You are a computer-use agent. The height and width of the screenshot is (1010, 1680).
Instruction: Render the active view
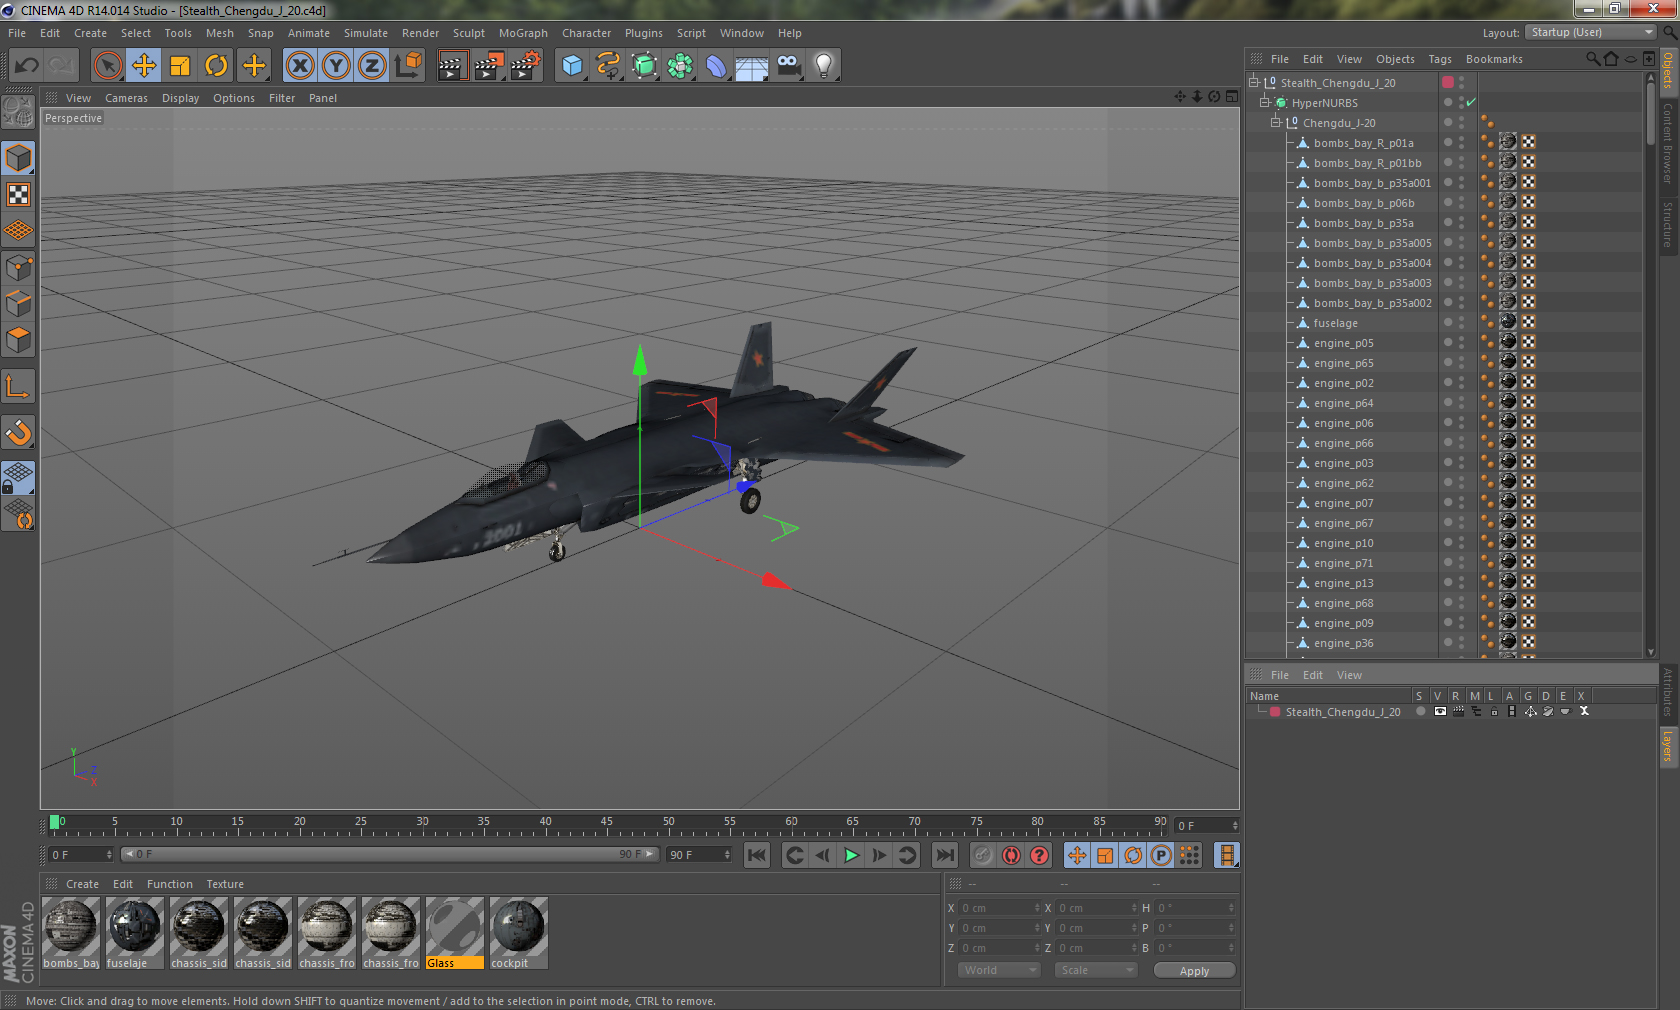(x=452, y=66)
